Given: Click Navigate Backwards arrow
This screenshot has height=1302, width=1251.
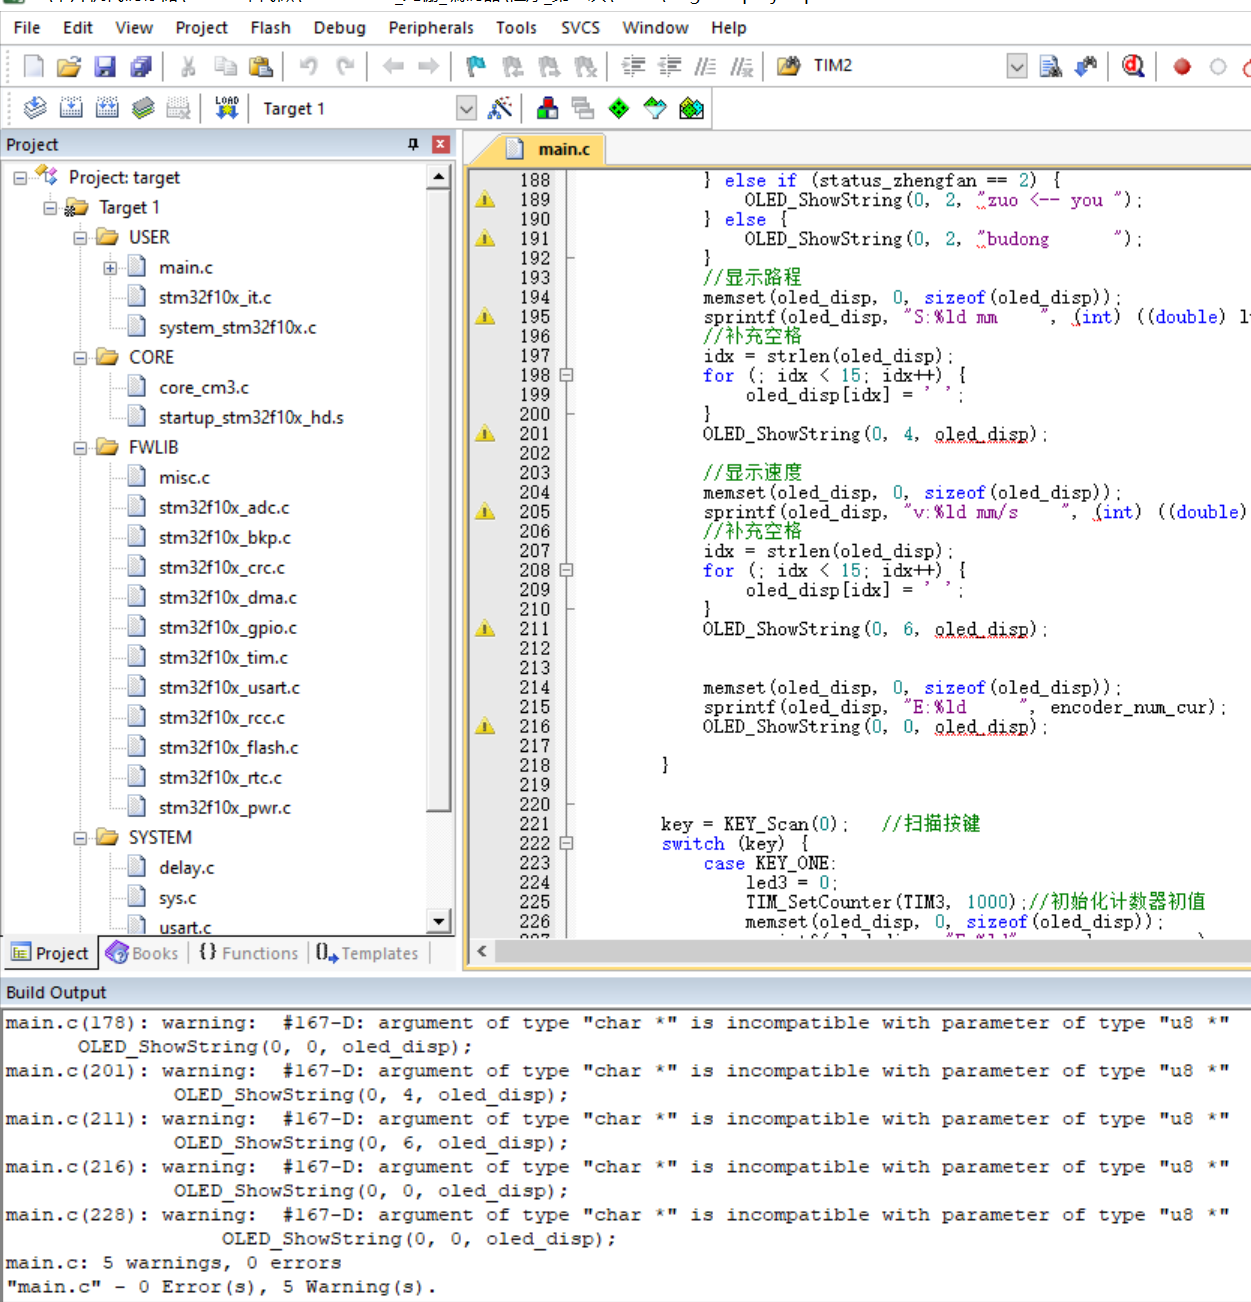Looking at the screenshot, I should tap(393, 66).
